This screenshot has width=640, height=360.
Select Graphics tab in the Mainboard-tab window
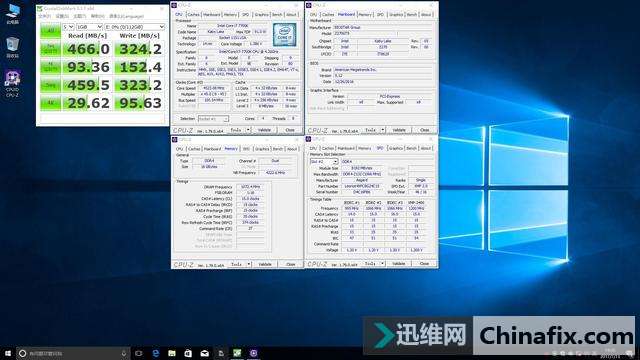(396, 15)
